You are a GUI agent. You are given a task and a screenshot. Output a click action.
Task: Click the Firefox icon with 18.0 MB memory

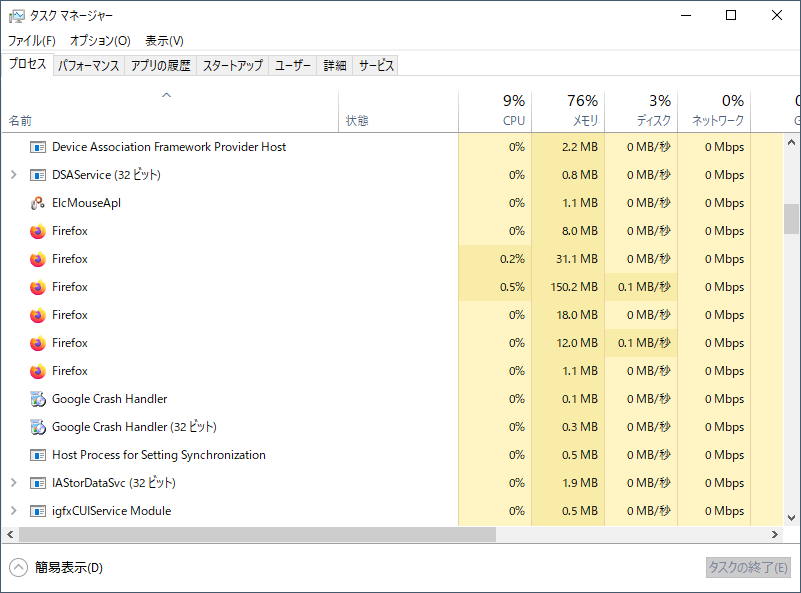(38, 316)
